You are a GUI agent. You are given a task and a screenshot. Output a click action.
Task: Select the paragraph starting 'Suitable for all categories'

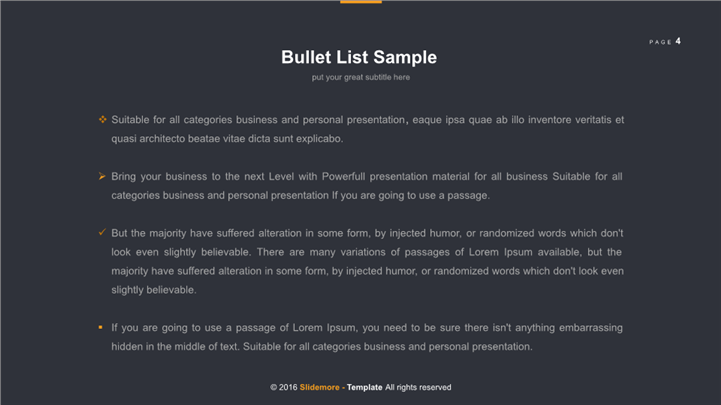coord(367,129)
